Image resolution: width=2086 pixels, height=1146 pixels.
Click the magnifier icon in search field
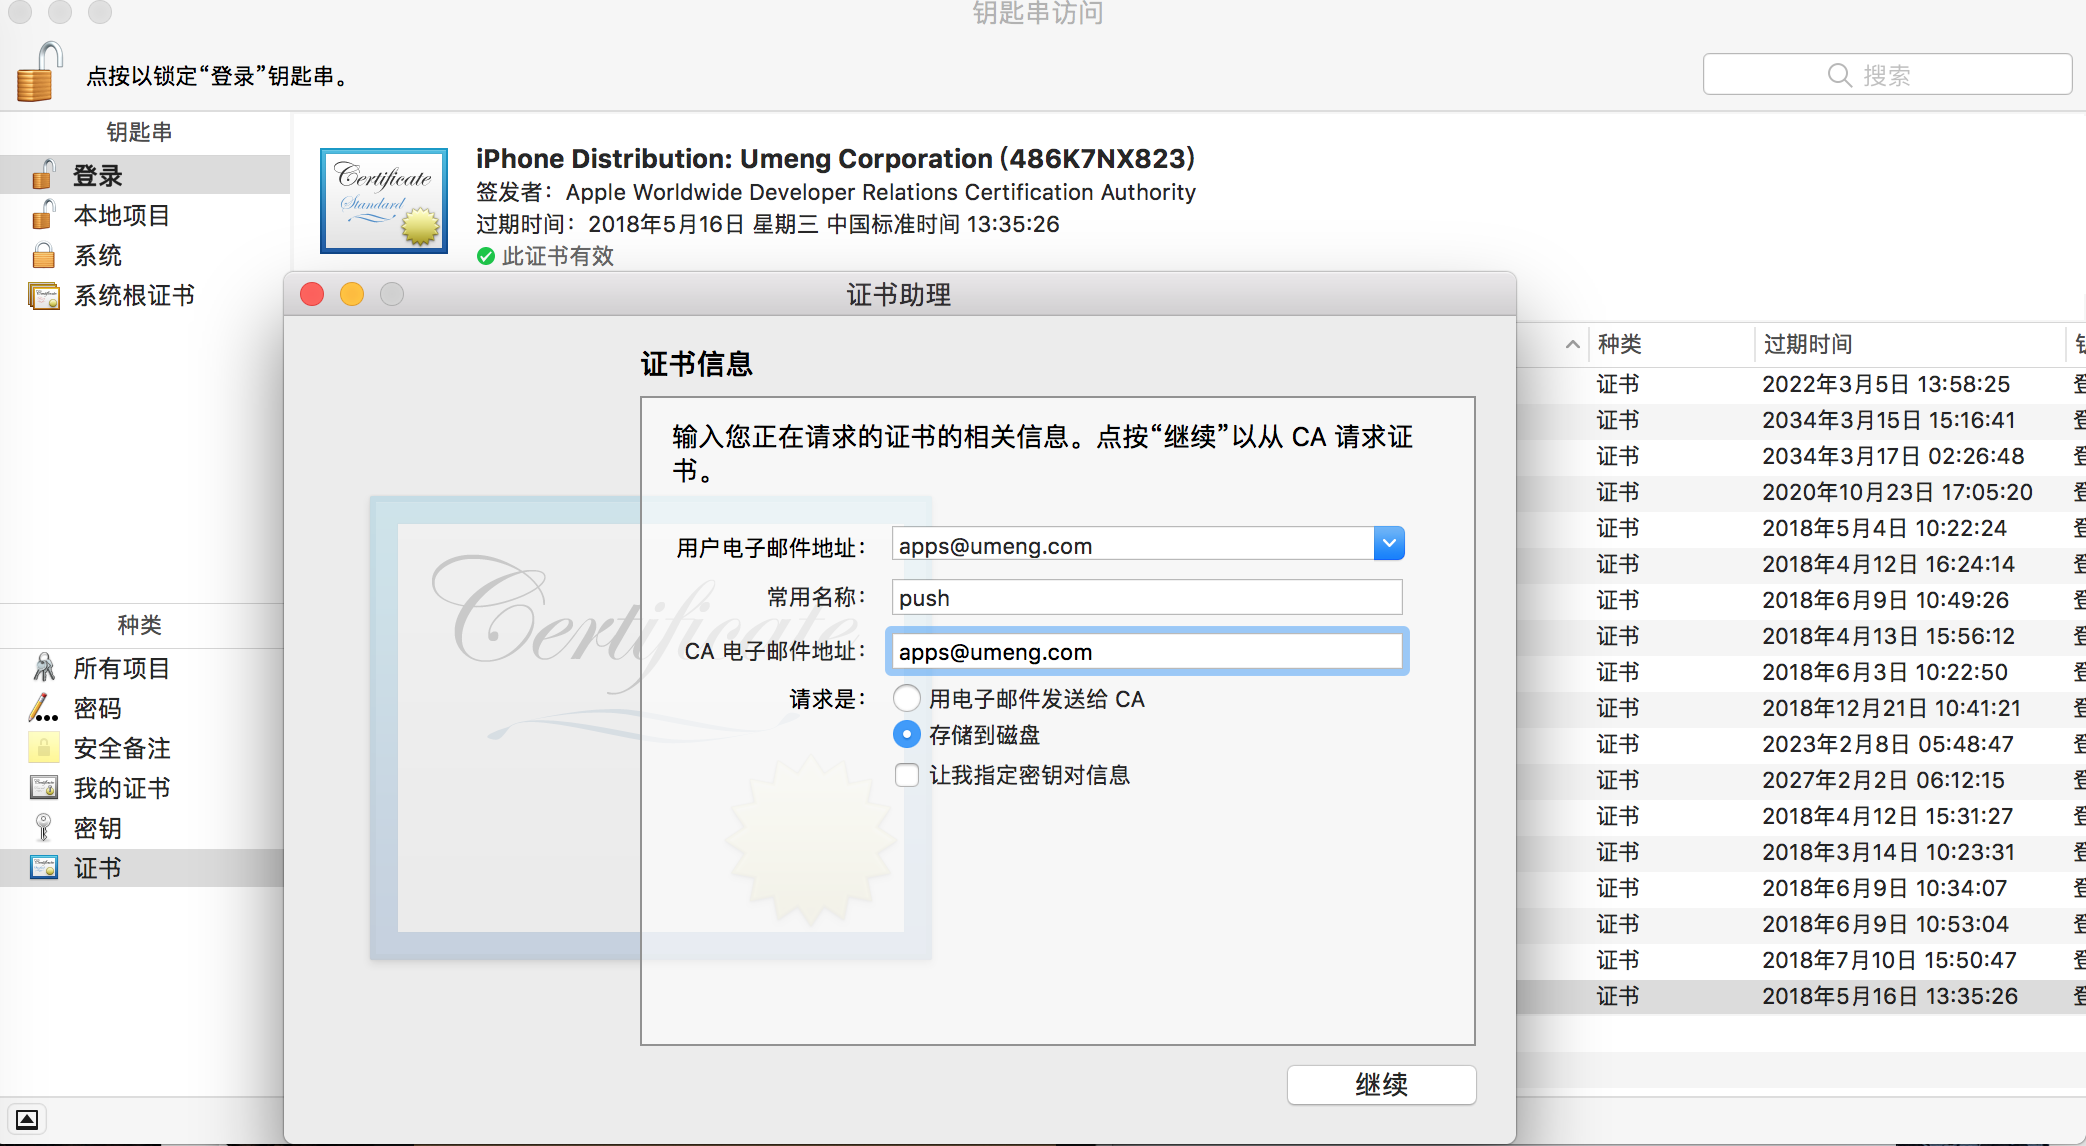[x=1839, y=75]
